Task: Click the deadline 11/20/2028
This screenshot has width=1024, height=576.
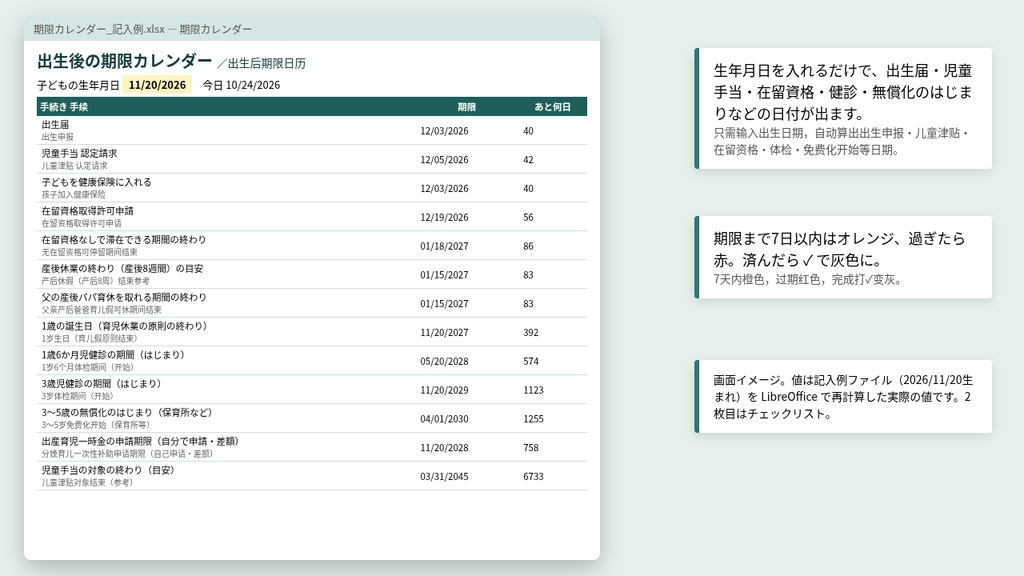Action: (x=444, y=447)
